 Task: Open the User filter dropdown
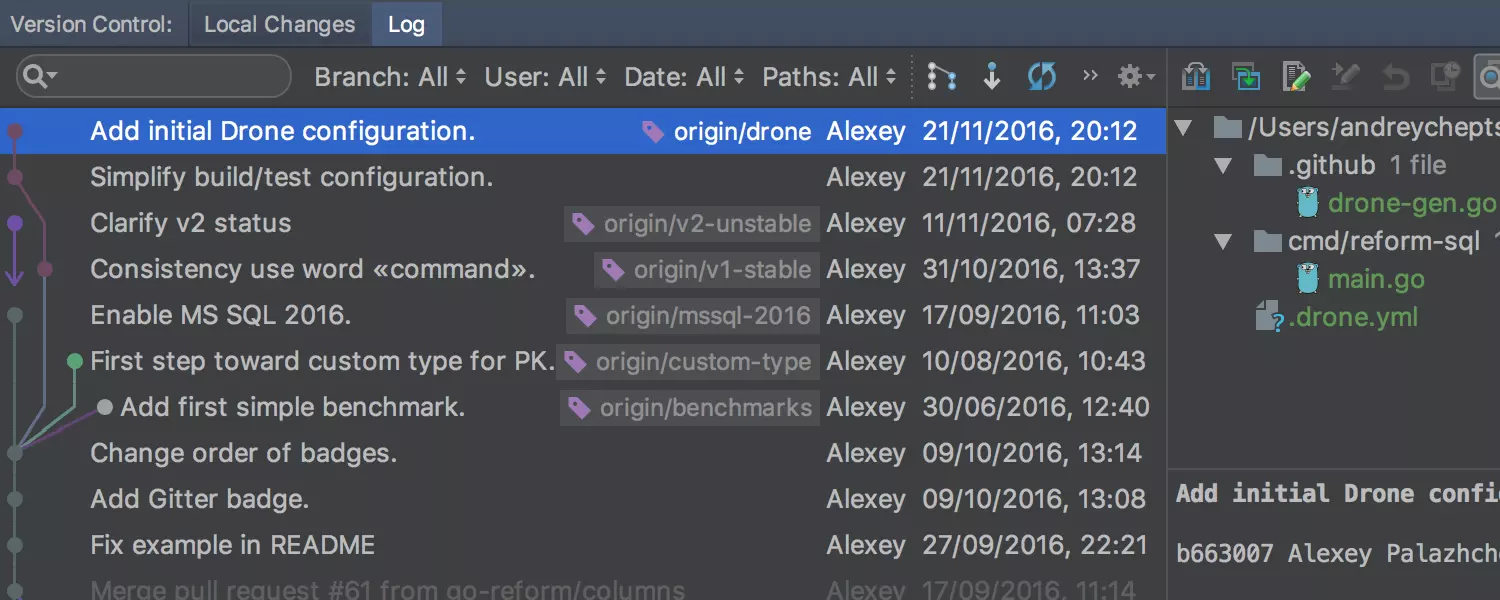point(545,77)
